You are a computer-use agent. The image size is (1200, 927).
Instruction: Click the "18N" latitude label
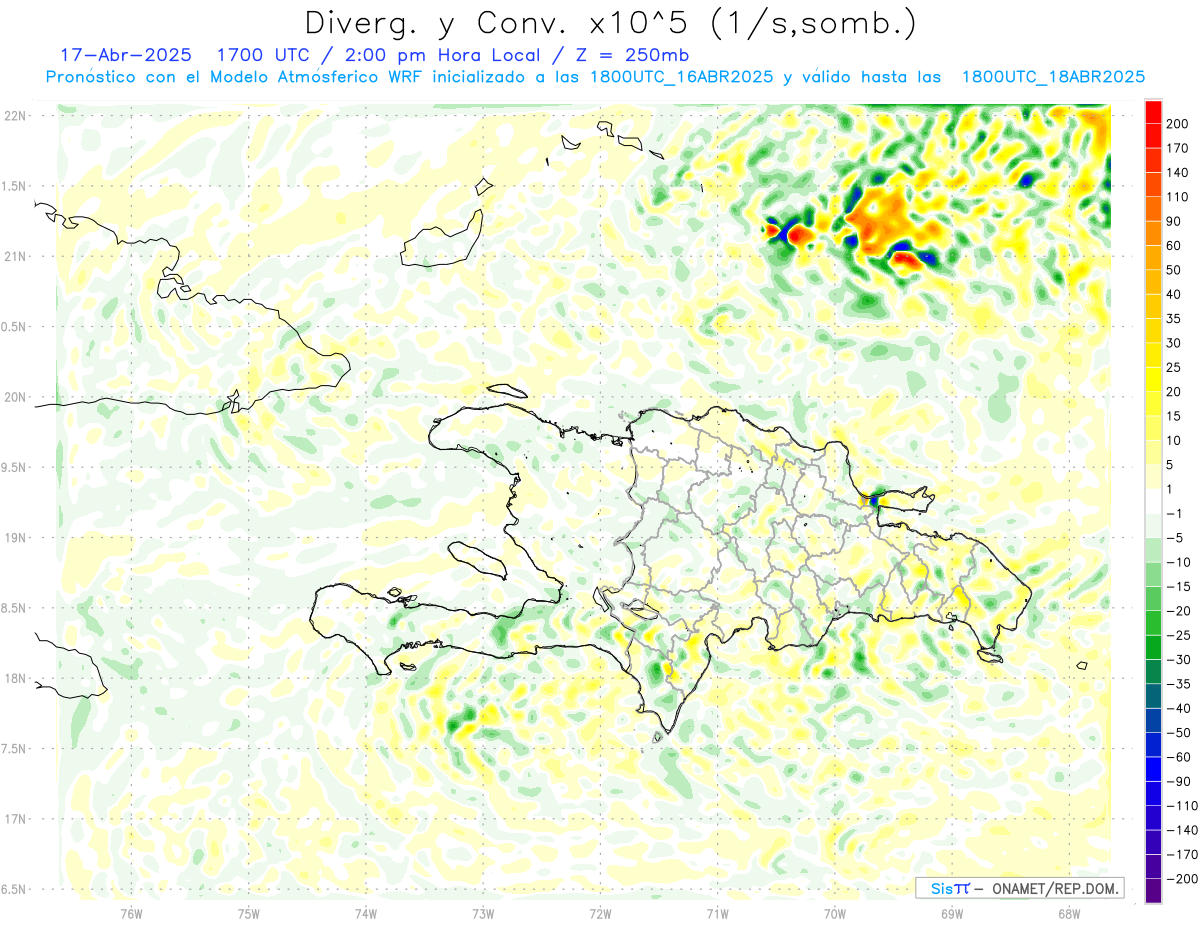(x=16, y=678)
